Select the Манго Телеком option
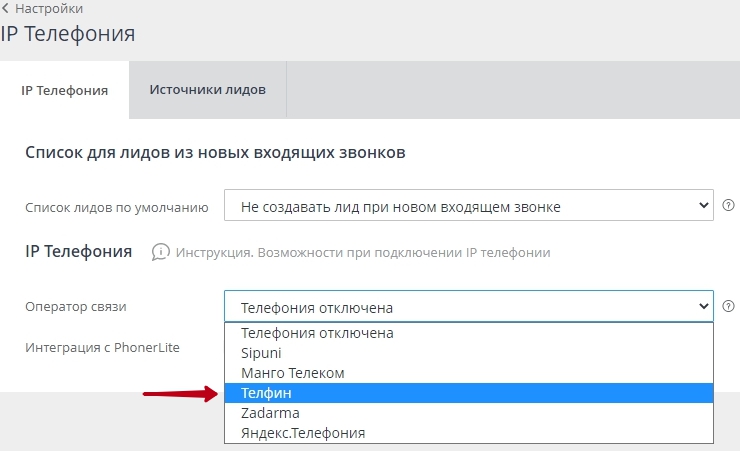Screen dimensions: 740x451 [x=292, y=373]
